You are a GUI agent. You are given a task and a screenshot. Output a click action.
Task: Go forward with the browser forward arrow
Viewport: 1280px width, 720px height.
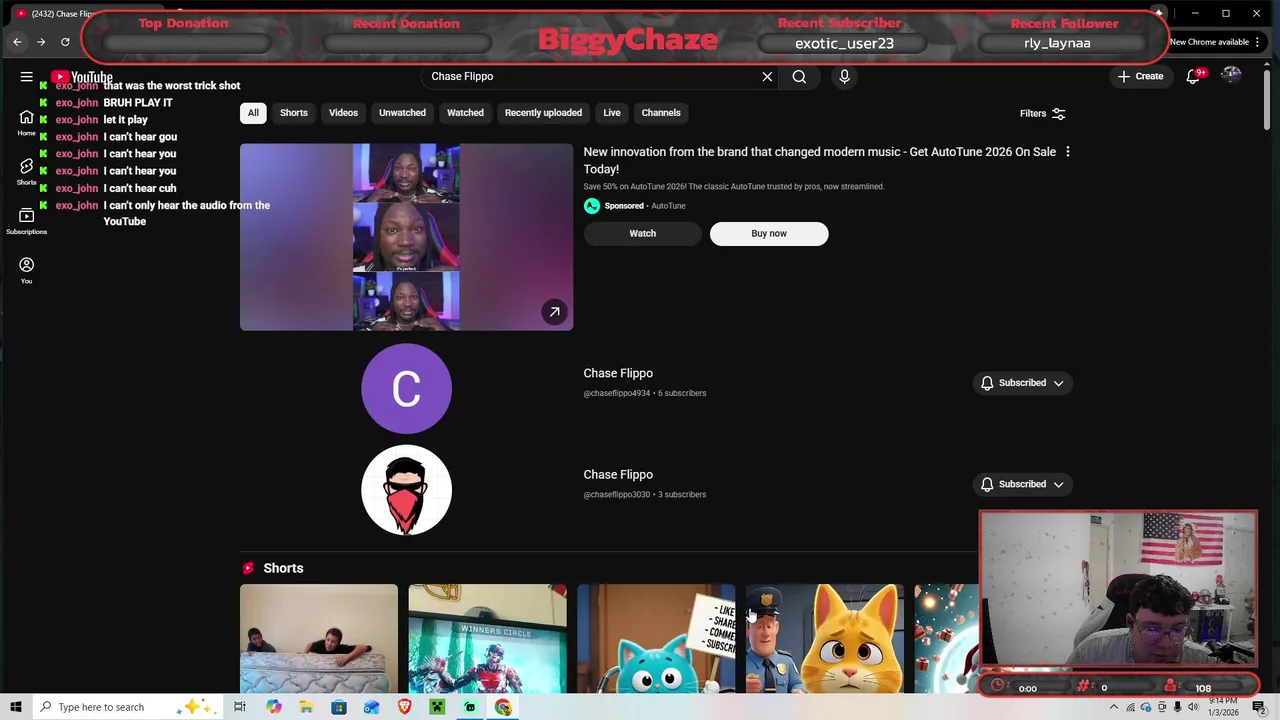click(41, 42)
